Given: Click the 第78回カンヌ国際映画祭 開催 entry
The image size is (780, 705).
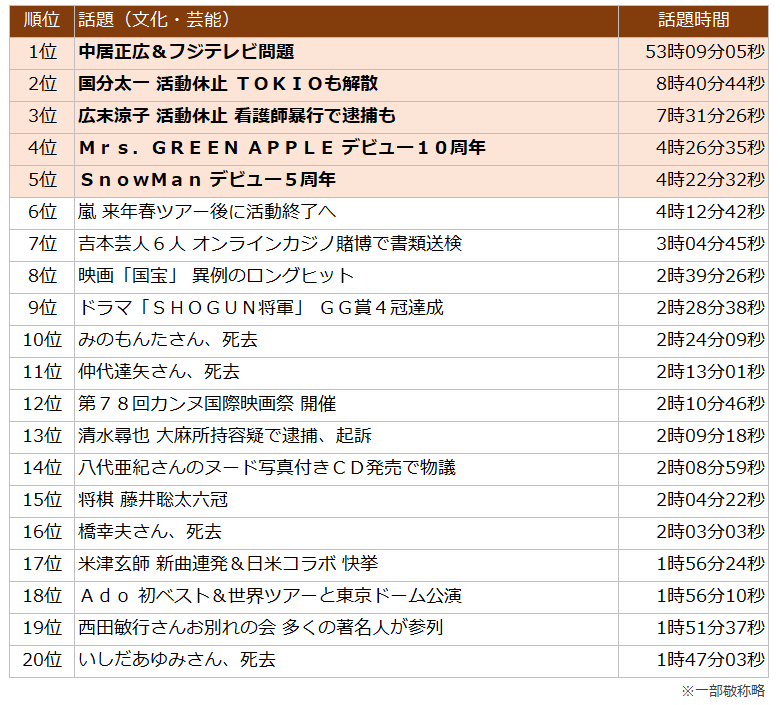Looking at the screenshot, I should (x=207, y=404).
